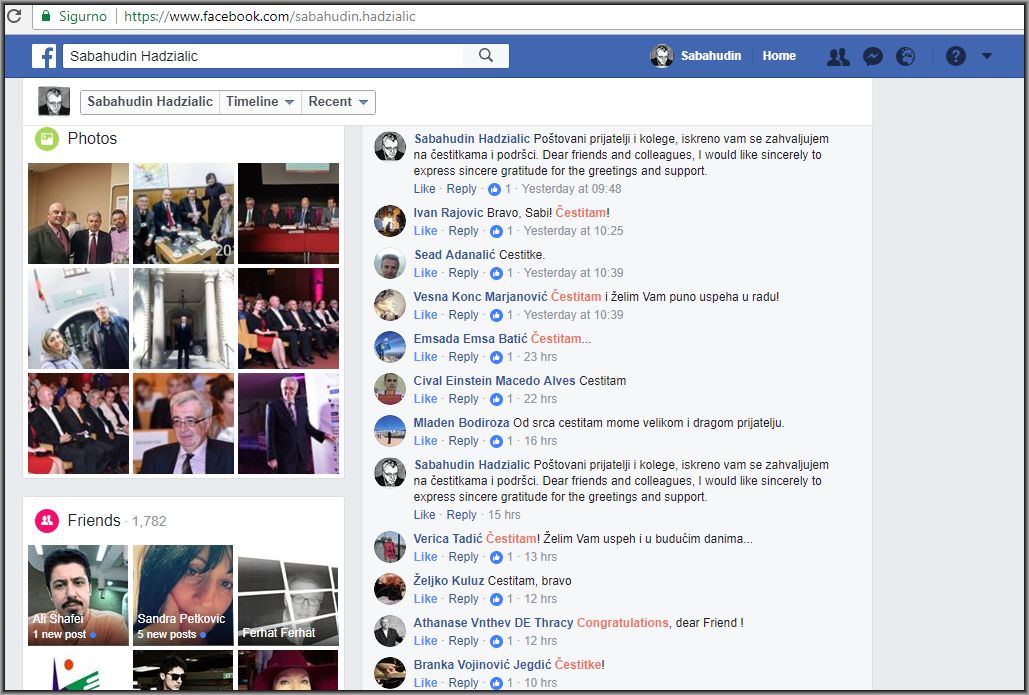The height and width of the screenshot is (695, 1029).
Task: Click Emsada Emsa Batić's avatar
Action: point(390,347)
